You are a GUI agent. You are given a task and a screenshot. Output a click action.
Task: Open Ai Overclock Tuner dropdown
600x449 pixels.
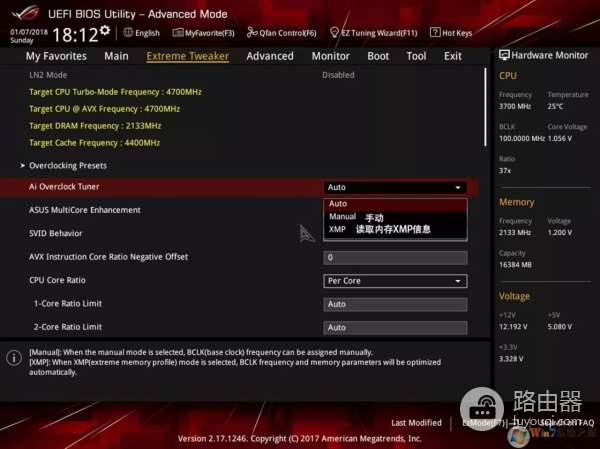point(396,187)
